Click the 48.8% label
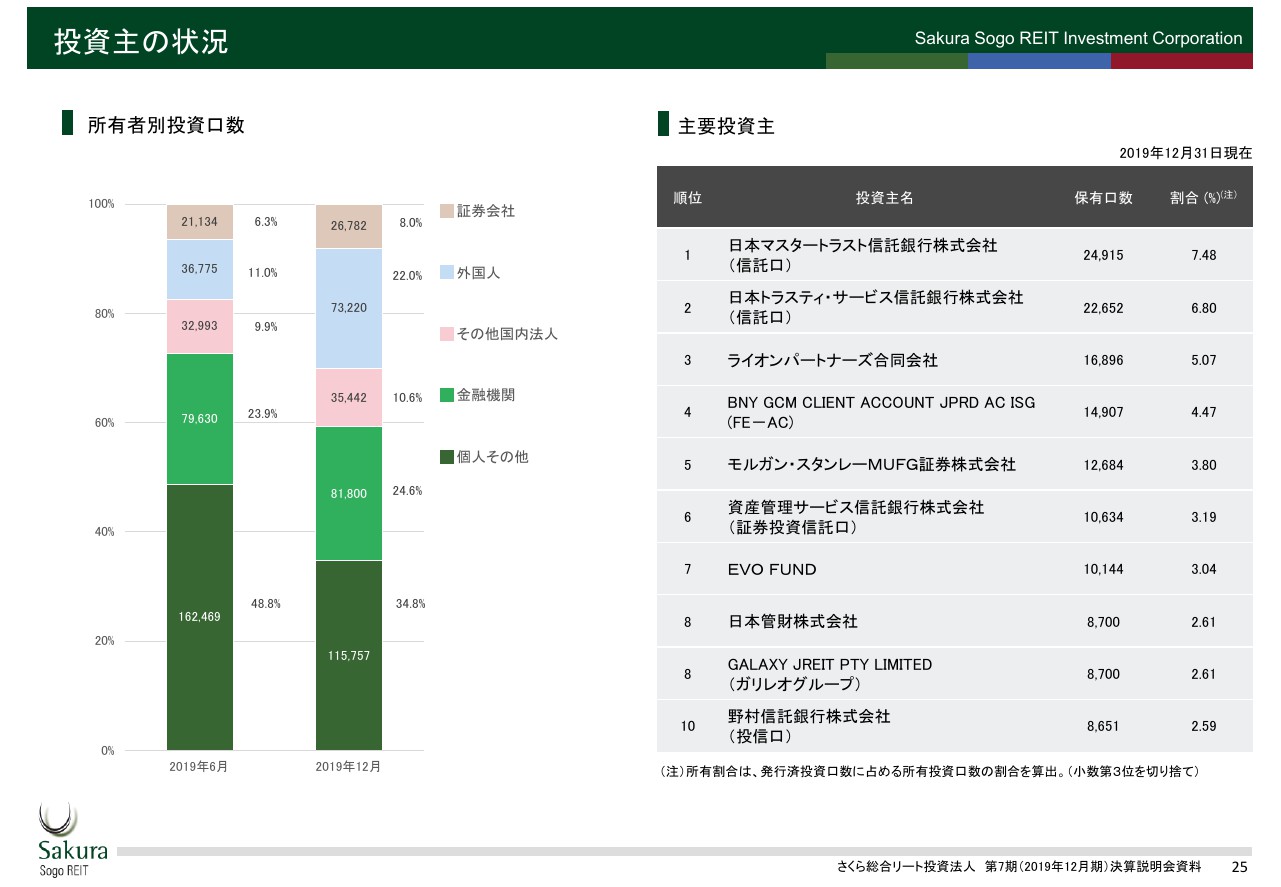 265,604
